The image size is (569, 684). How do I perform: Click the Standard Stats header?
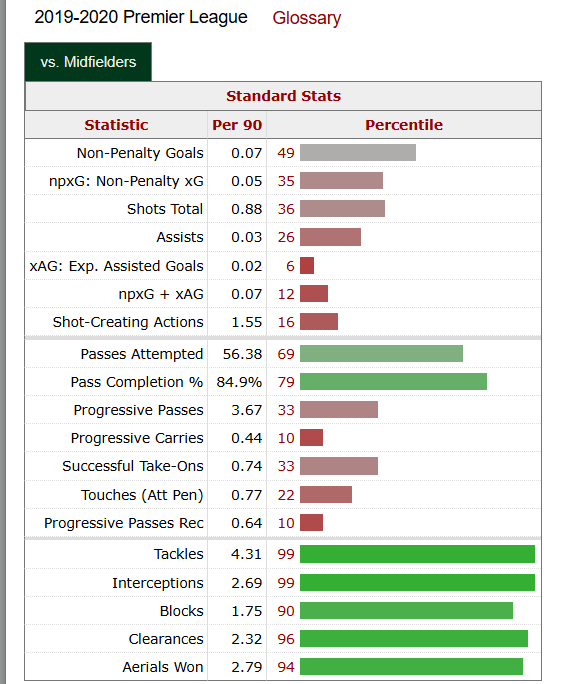click(283, 96)
